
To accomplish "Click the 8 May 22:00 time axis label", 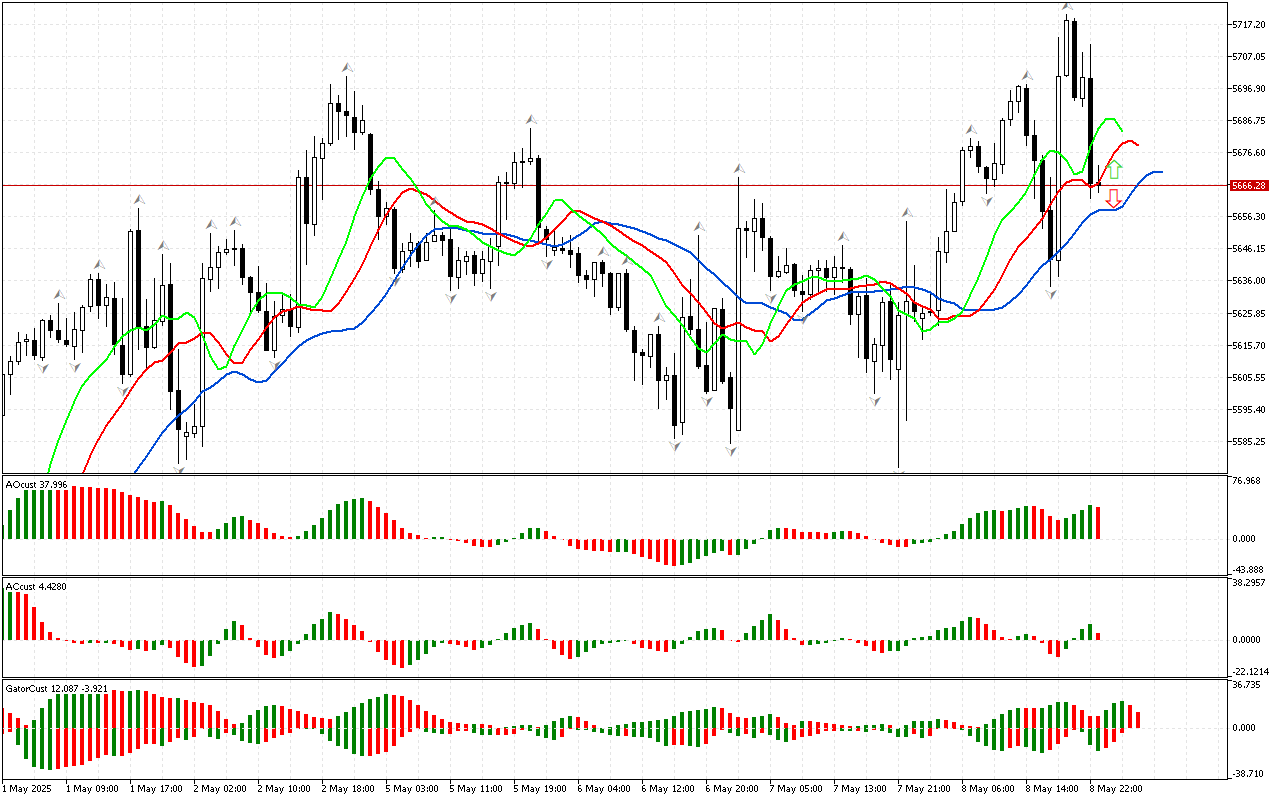I will (x=1118, y=789).
